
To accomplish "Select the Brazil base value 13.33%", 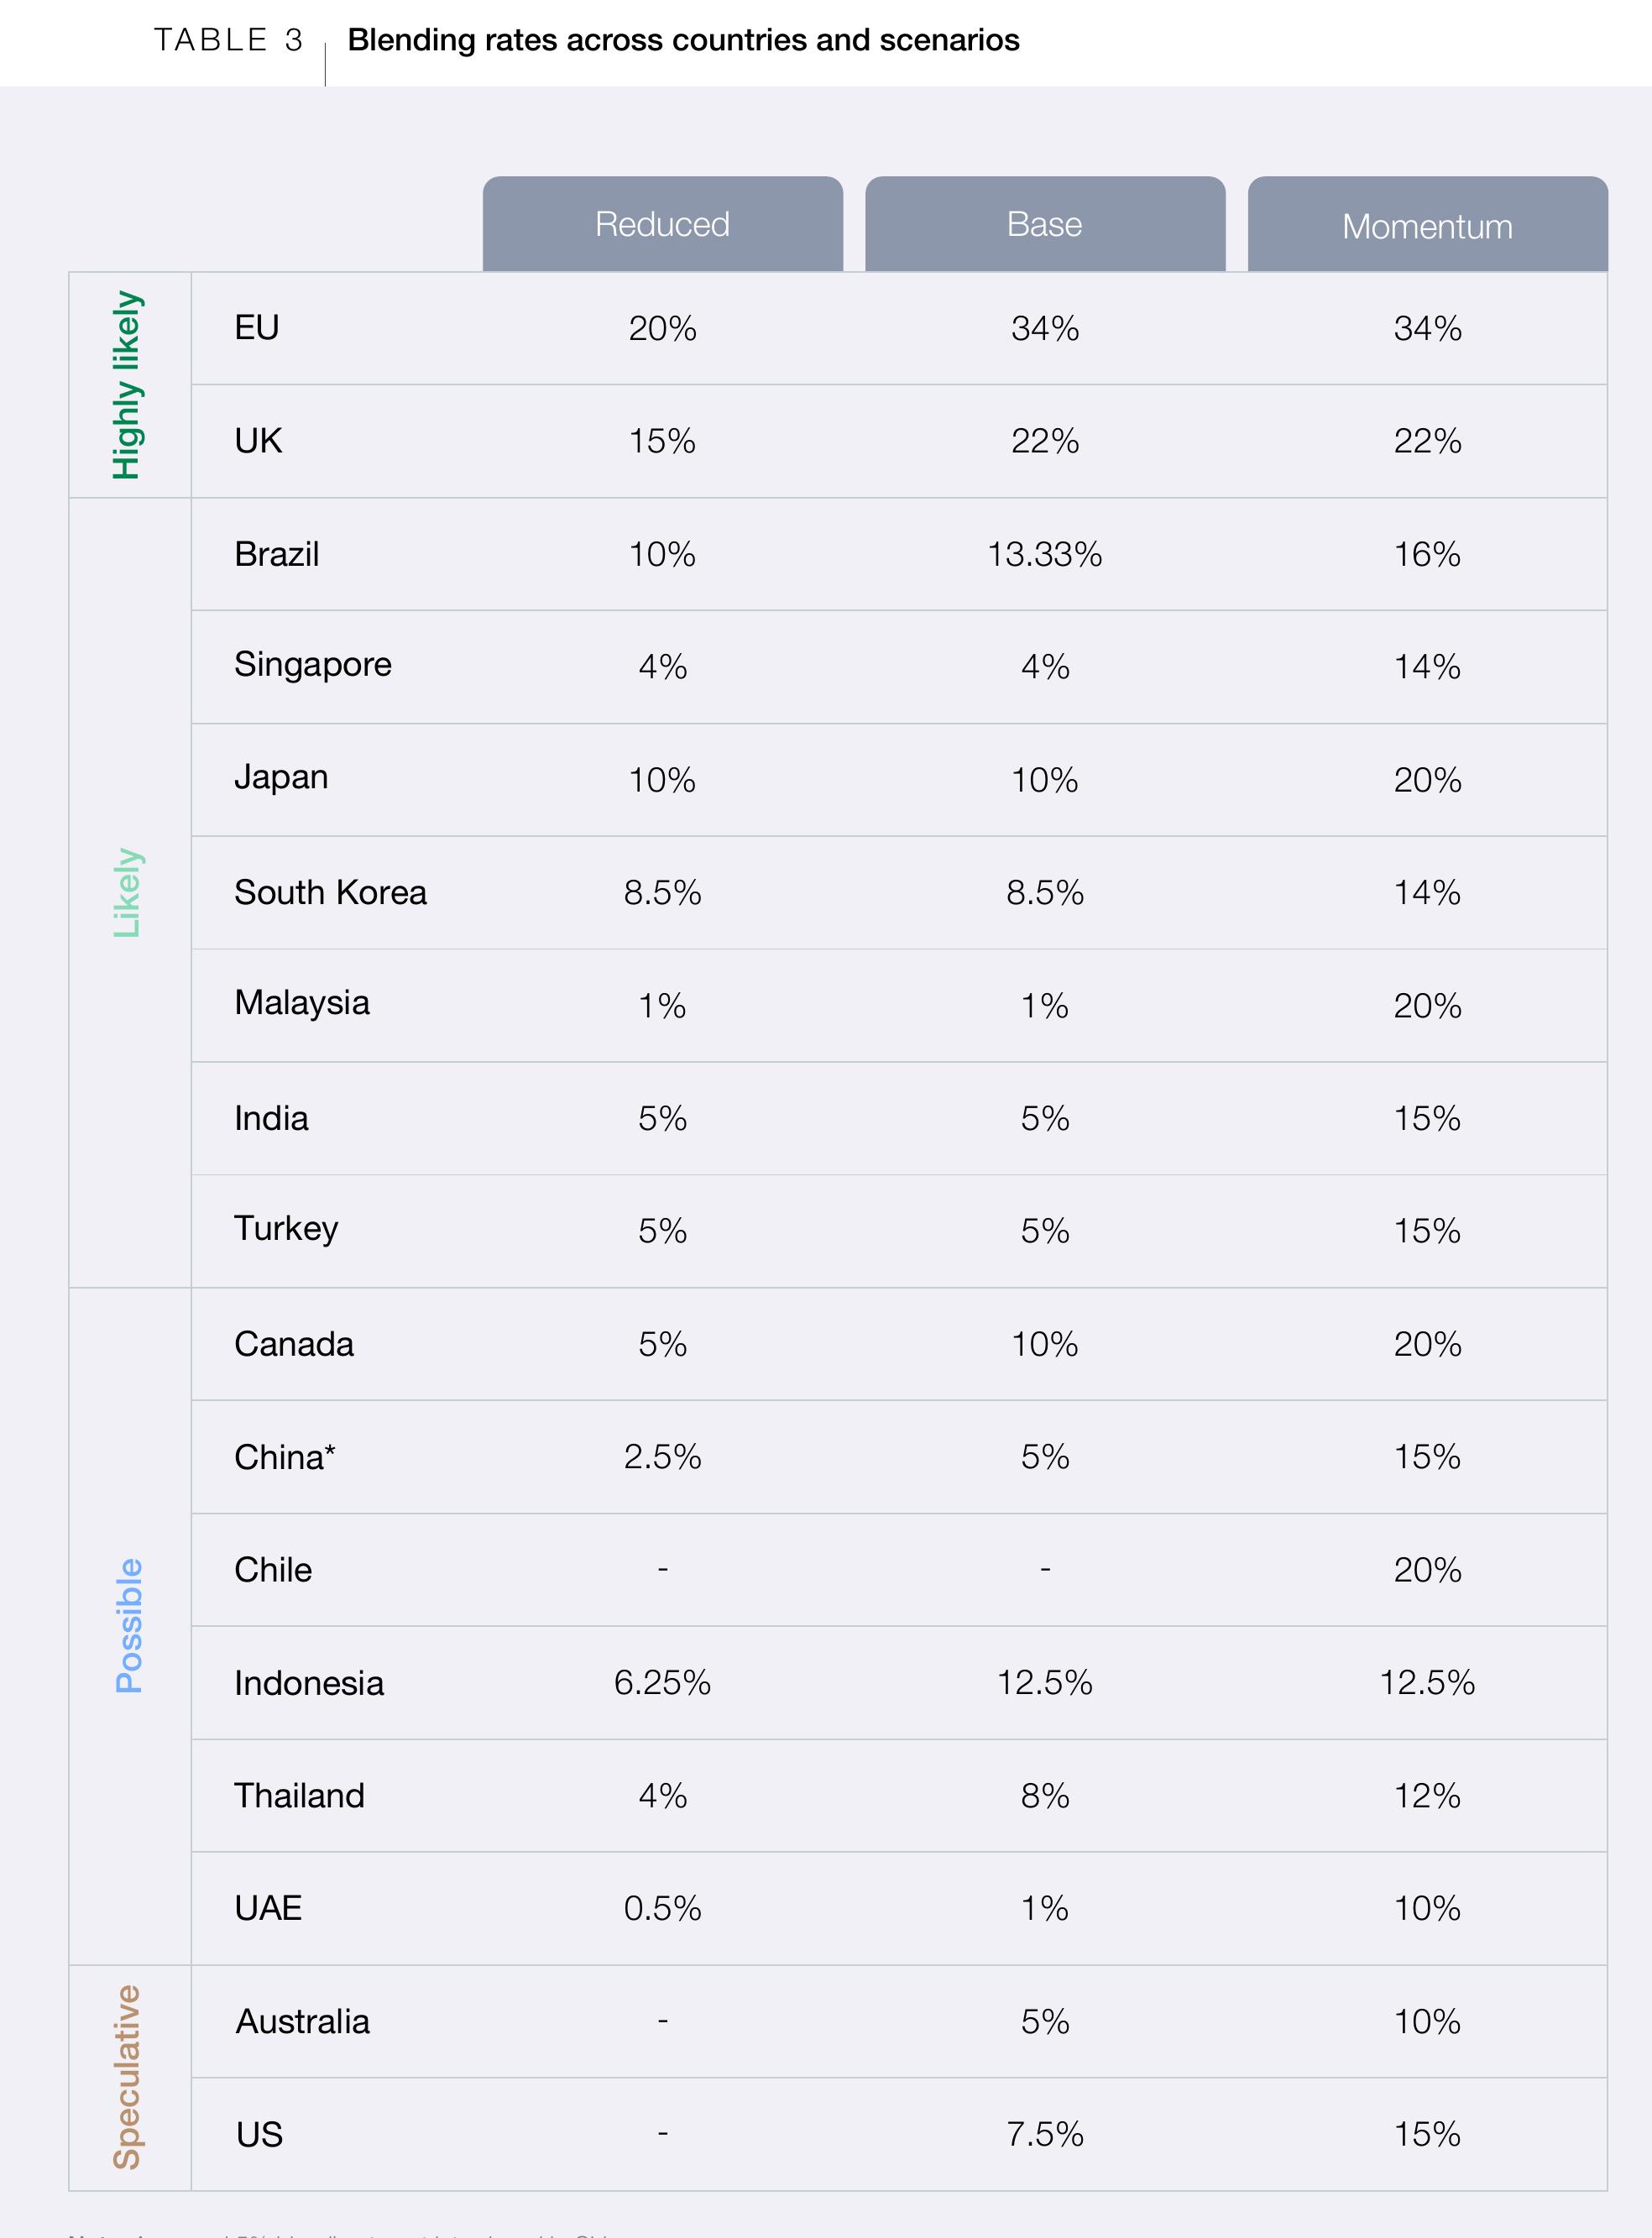I will (1045, 554).
